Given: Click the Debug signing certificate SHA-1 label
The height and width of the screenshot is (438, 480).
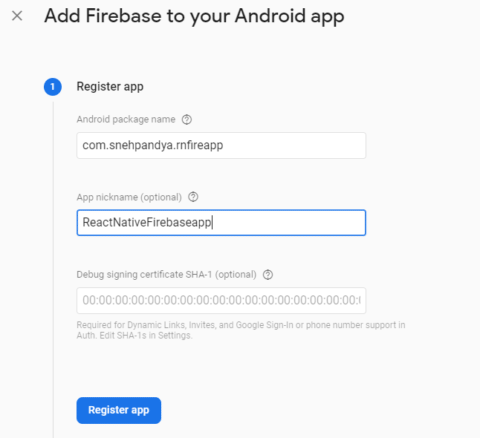Looking at the screenshot, I should pyautogui.click(x=166, y=275).
